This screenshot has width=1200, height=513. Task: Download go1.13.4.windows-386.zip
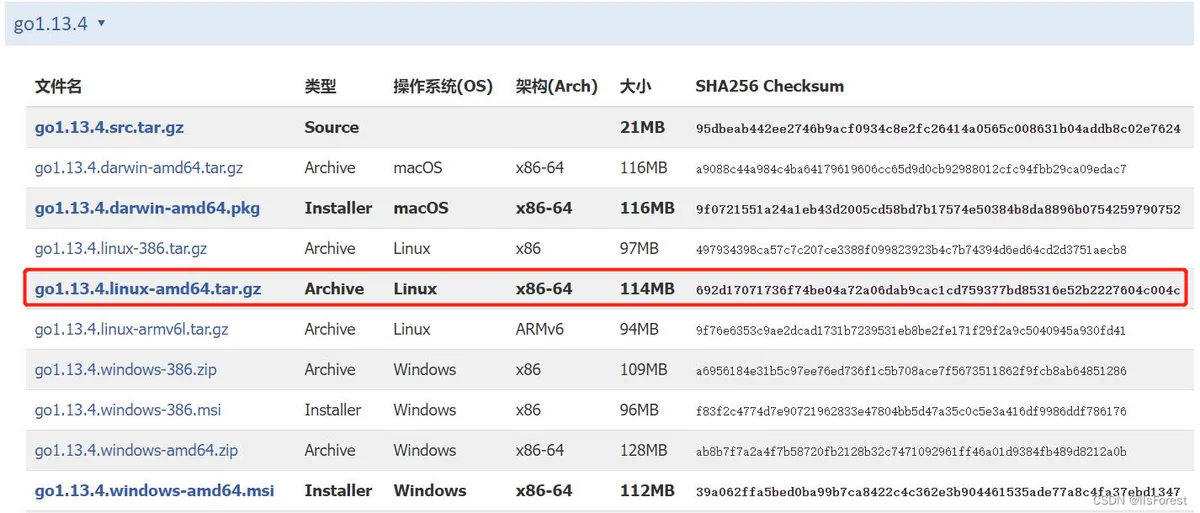(x=126, y=370)
